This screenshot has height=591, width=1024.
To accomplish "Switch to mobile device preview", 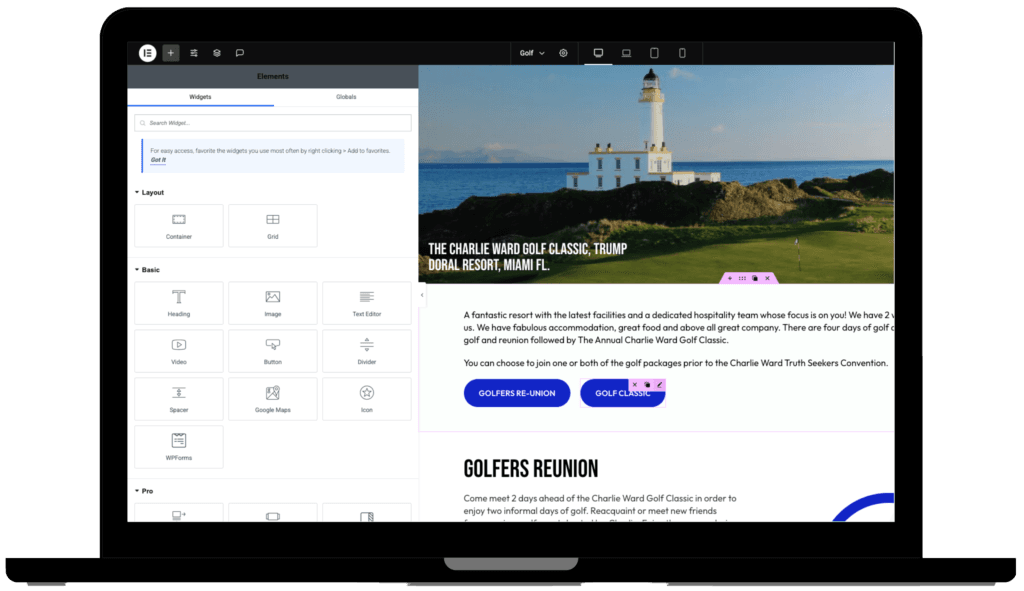I will [682, 53].
